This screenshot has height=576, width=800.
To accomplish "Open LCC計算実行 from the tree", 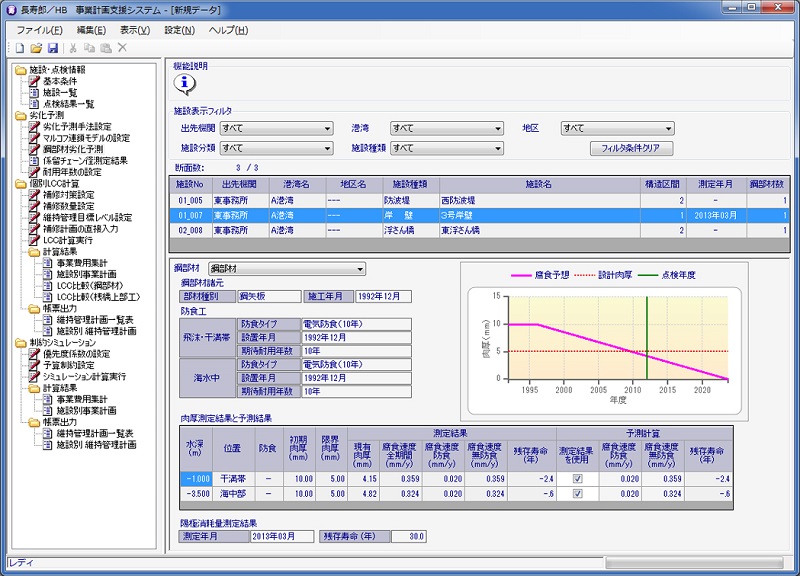I will (70, 240).
